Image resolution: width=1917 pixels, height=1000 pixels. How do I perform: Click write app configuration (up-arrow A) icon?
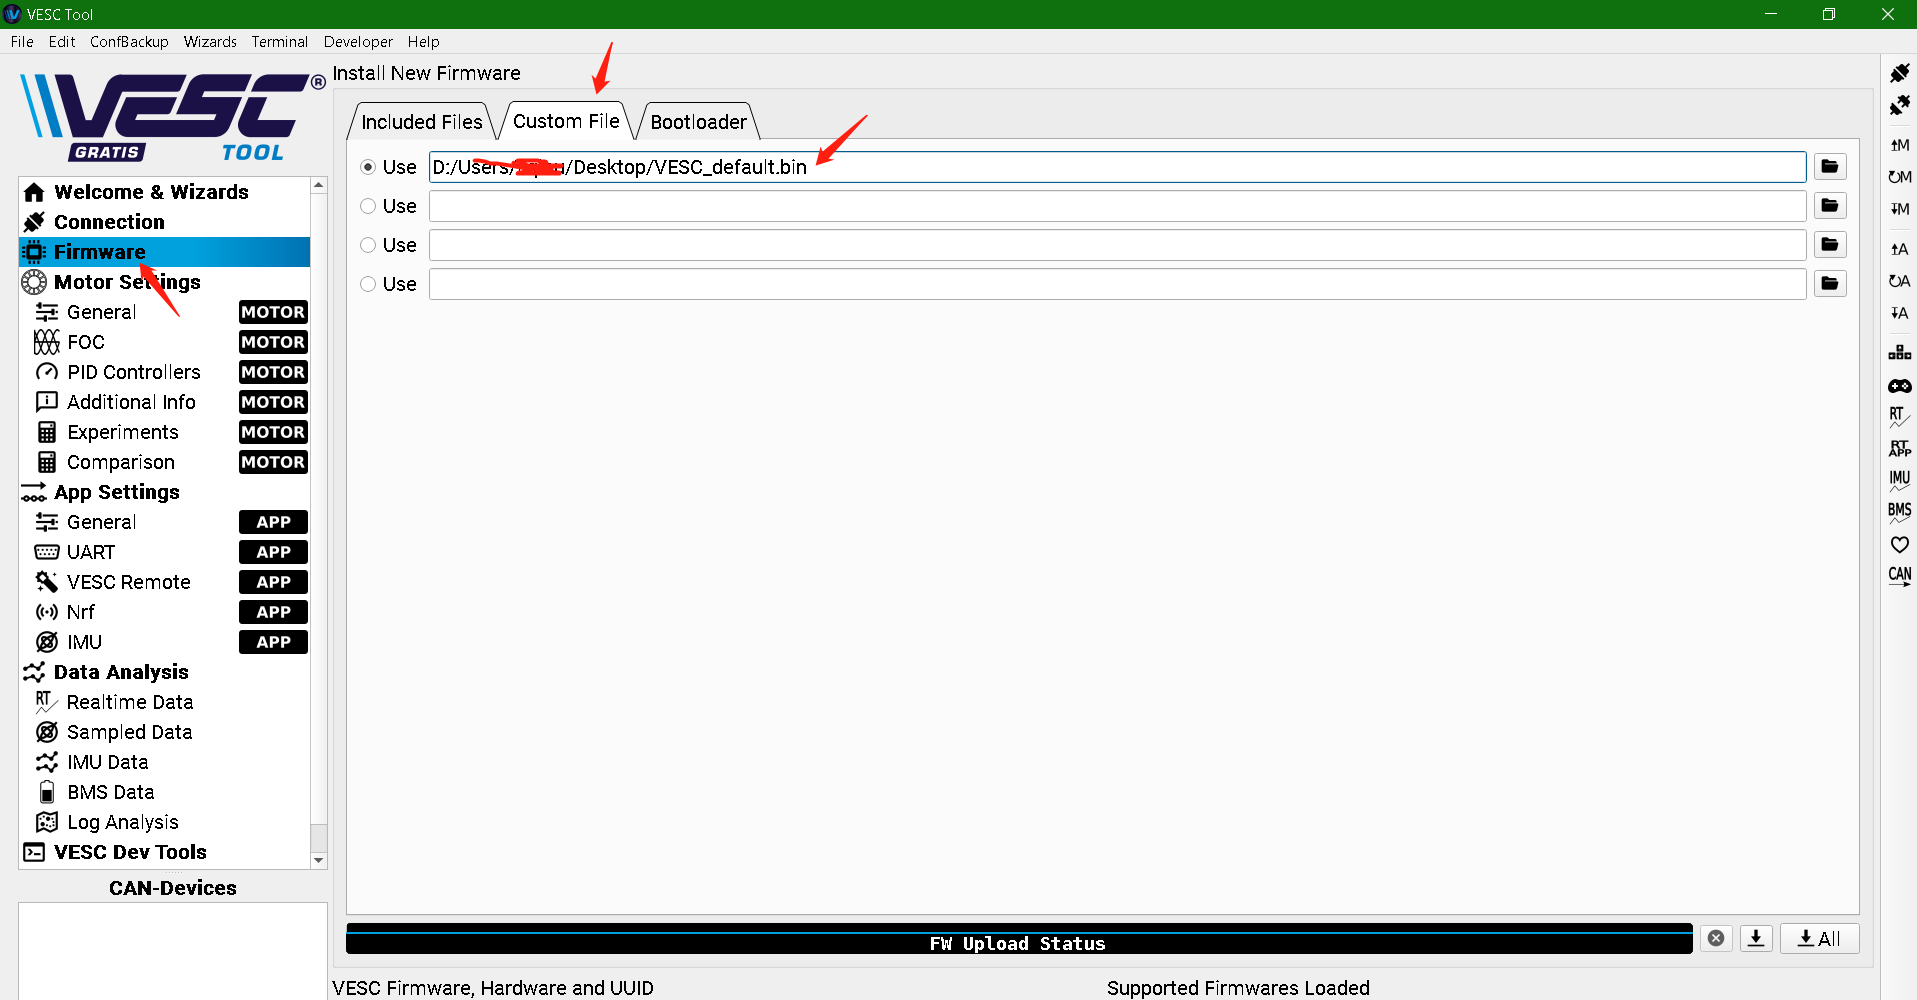pyautogui.click(x=1899, y=249)
